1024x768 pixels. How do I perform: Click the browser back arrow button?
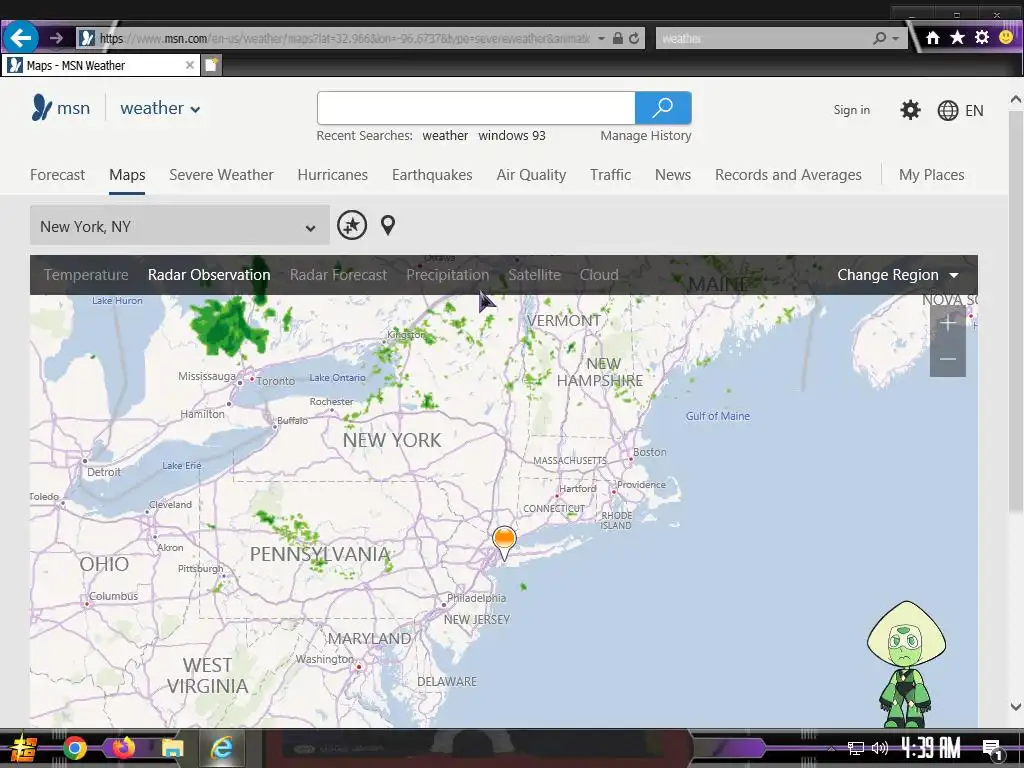[20, 38]
